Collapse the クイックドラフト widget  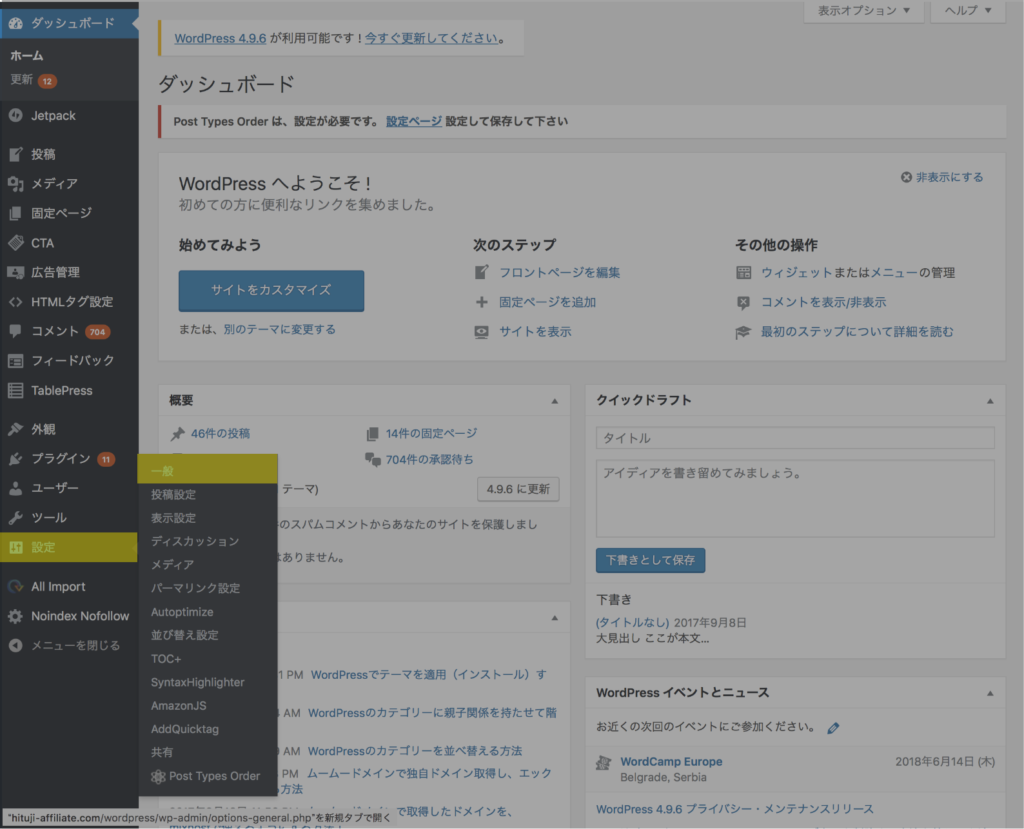tap(990, 401)
